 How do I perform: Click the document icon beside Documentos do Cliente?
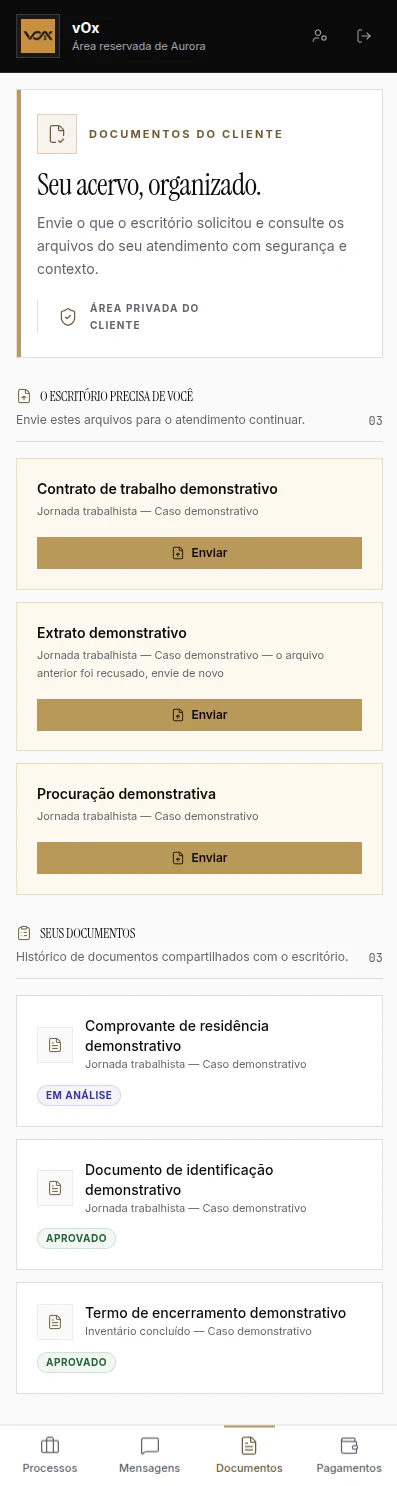57,134
